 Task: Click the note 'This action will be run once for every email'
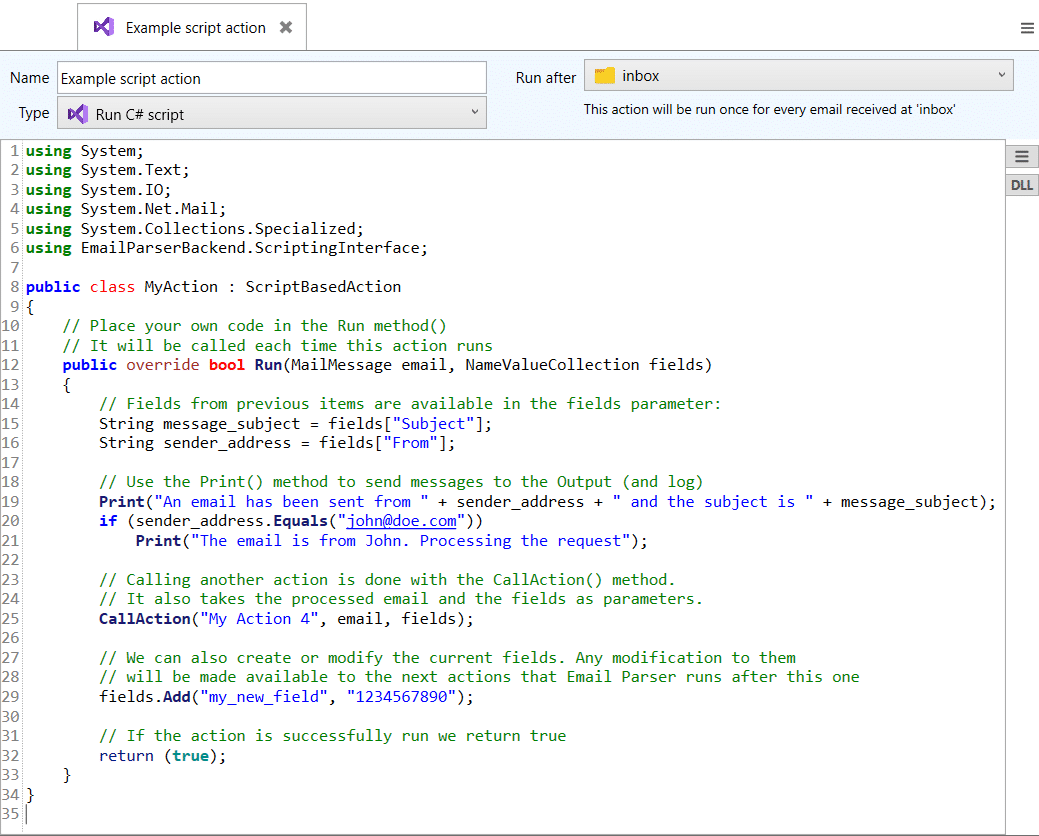click(769, 109)
